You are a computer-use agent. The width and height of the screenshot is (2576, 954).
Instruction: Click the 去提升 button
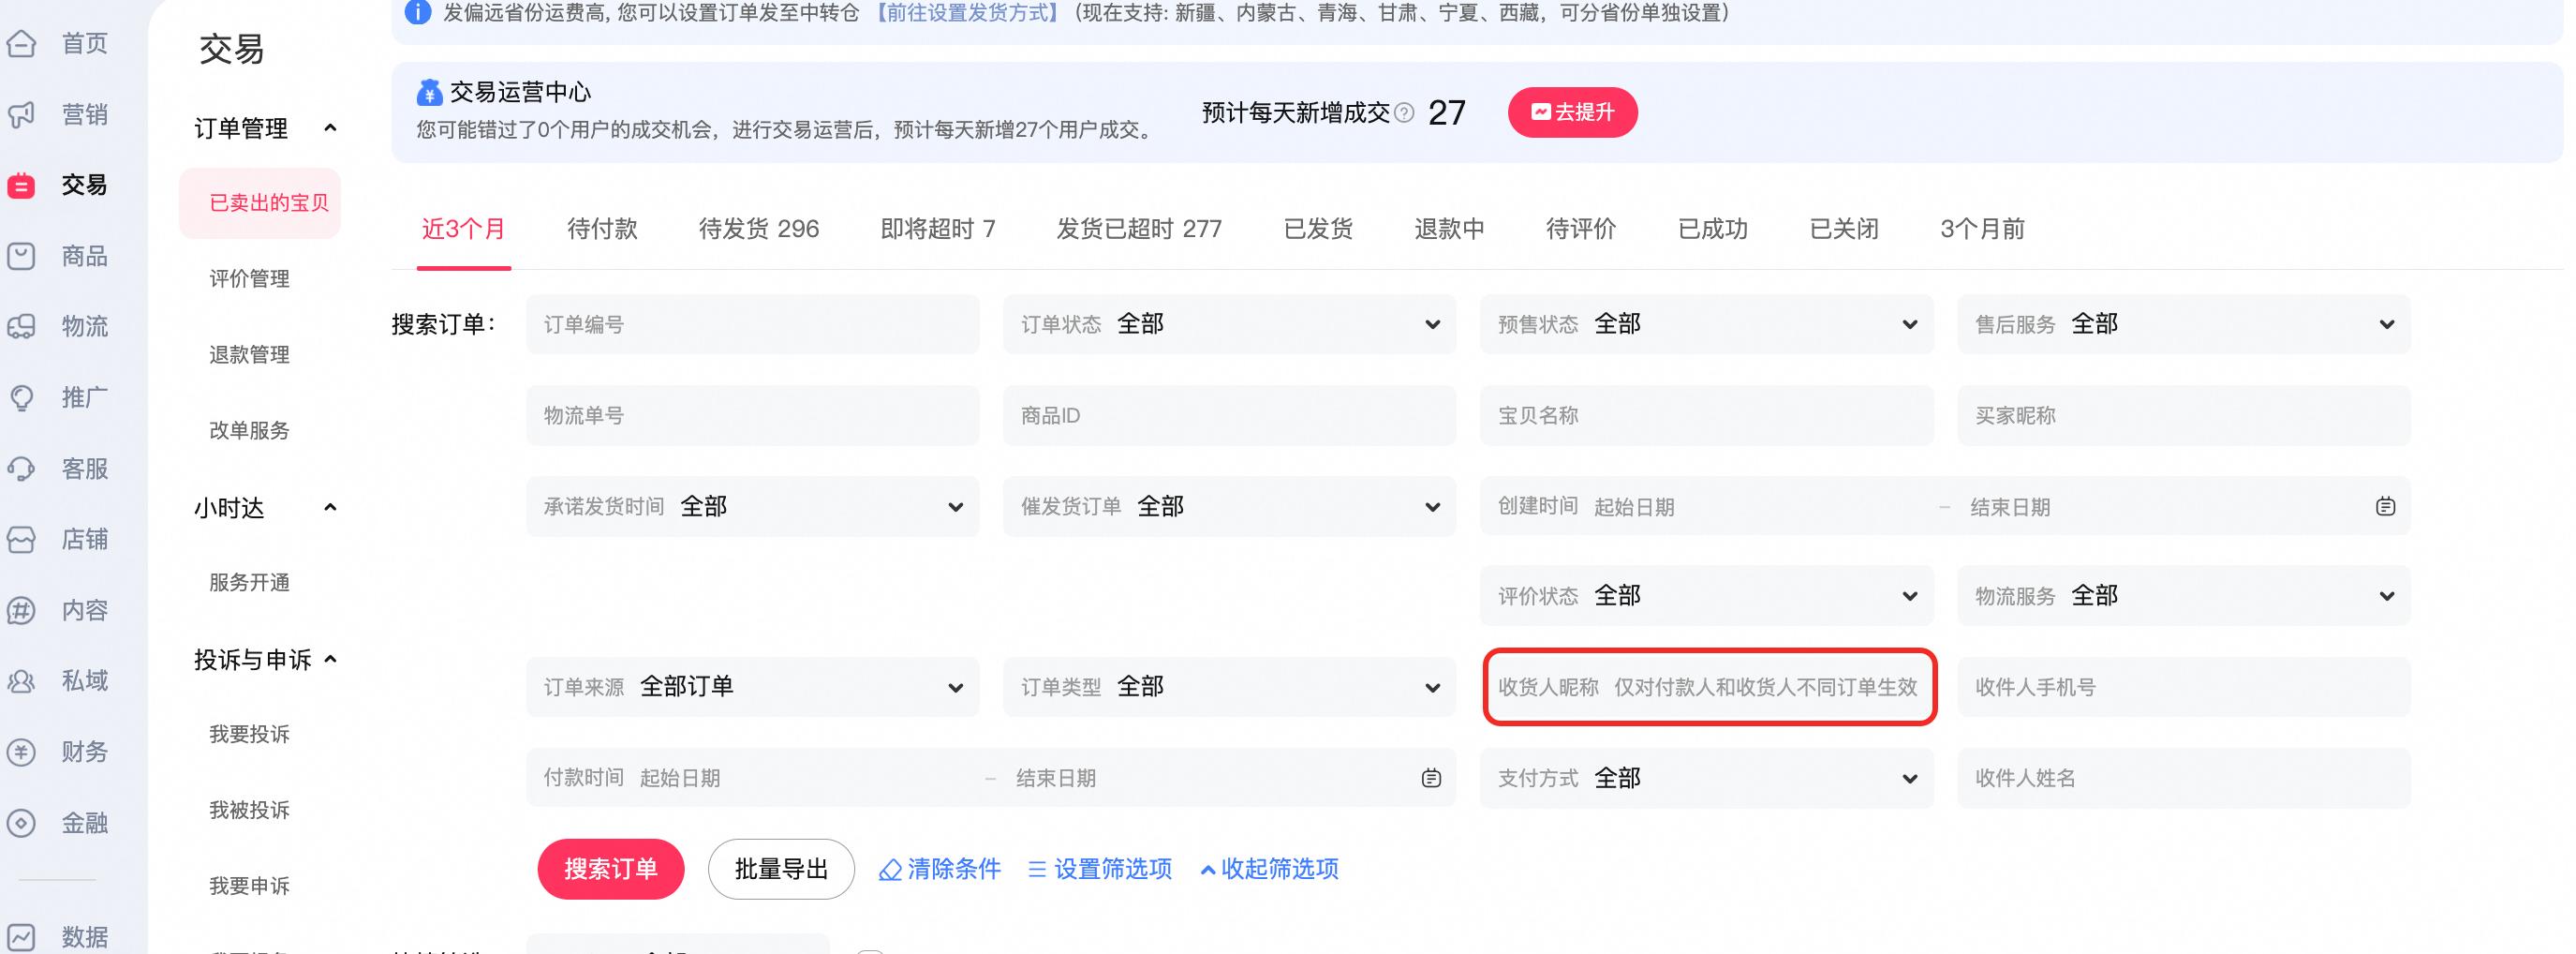(x=1573, y=113)
